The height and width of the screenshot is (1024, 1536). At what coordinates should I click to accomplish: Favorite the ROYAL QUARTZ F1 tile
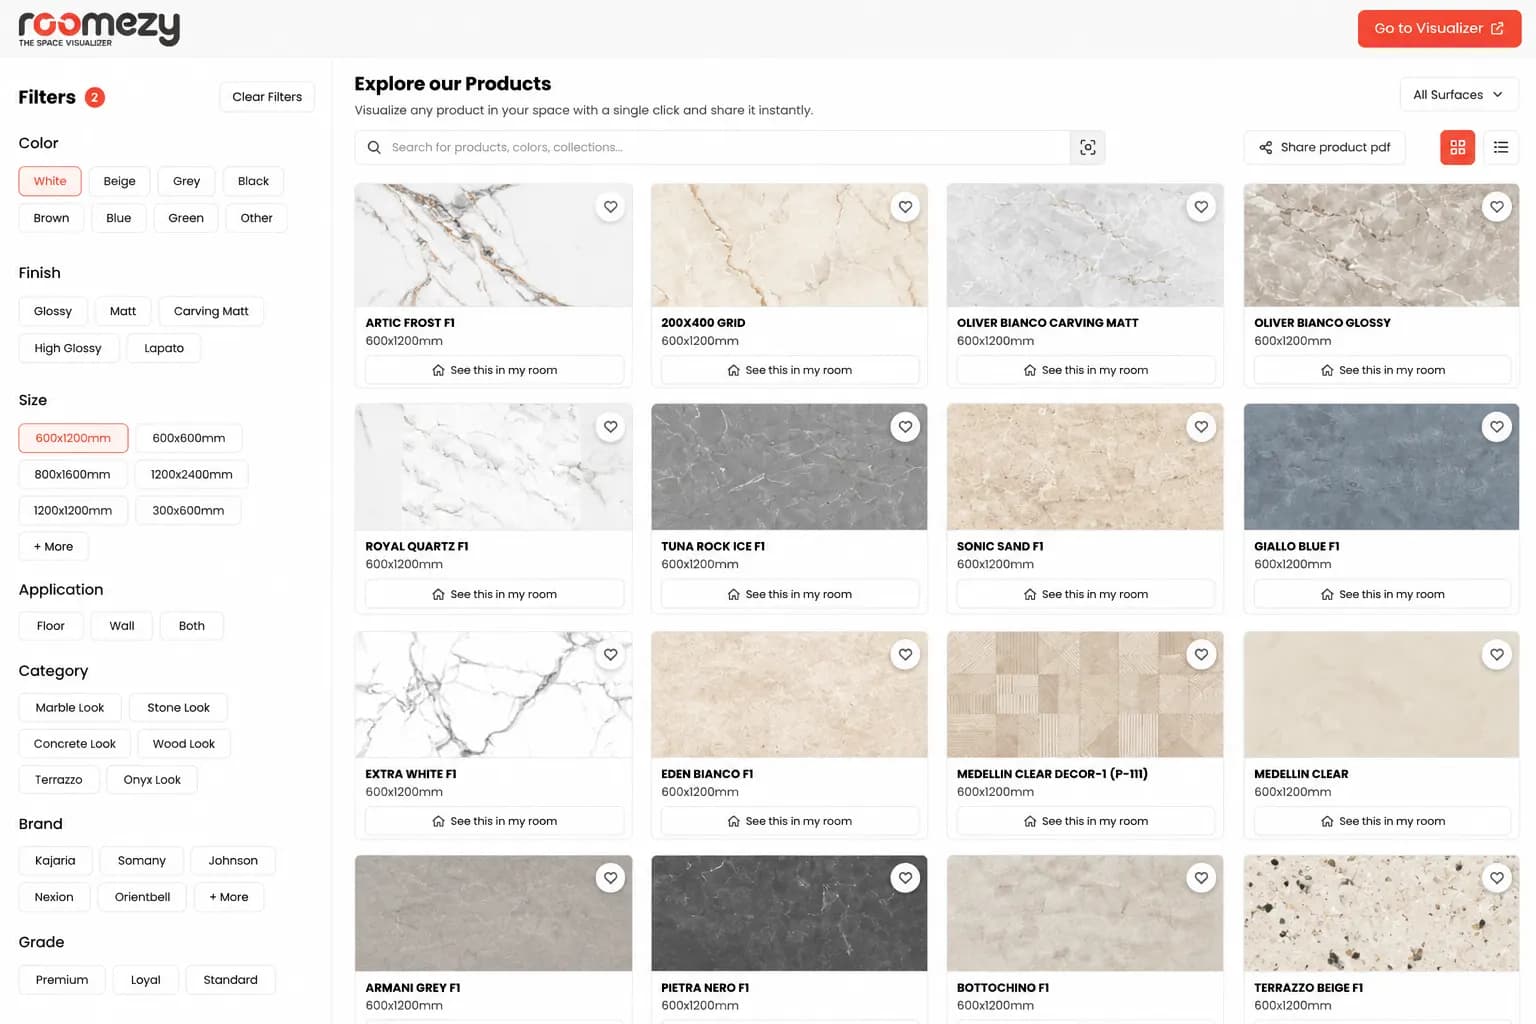coord(610,427)
